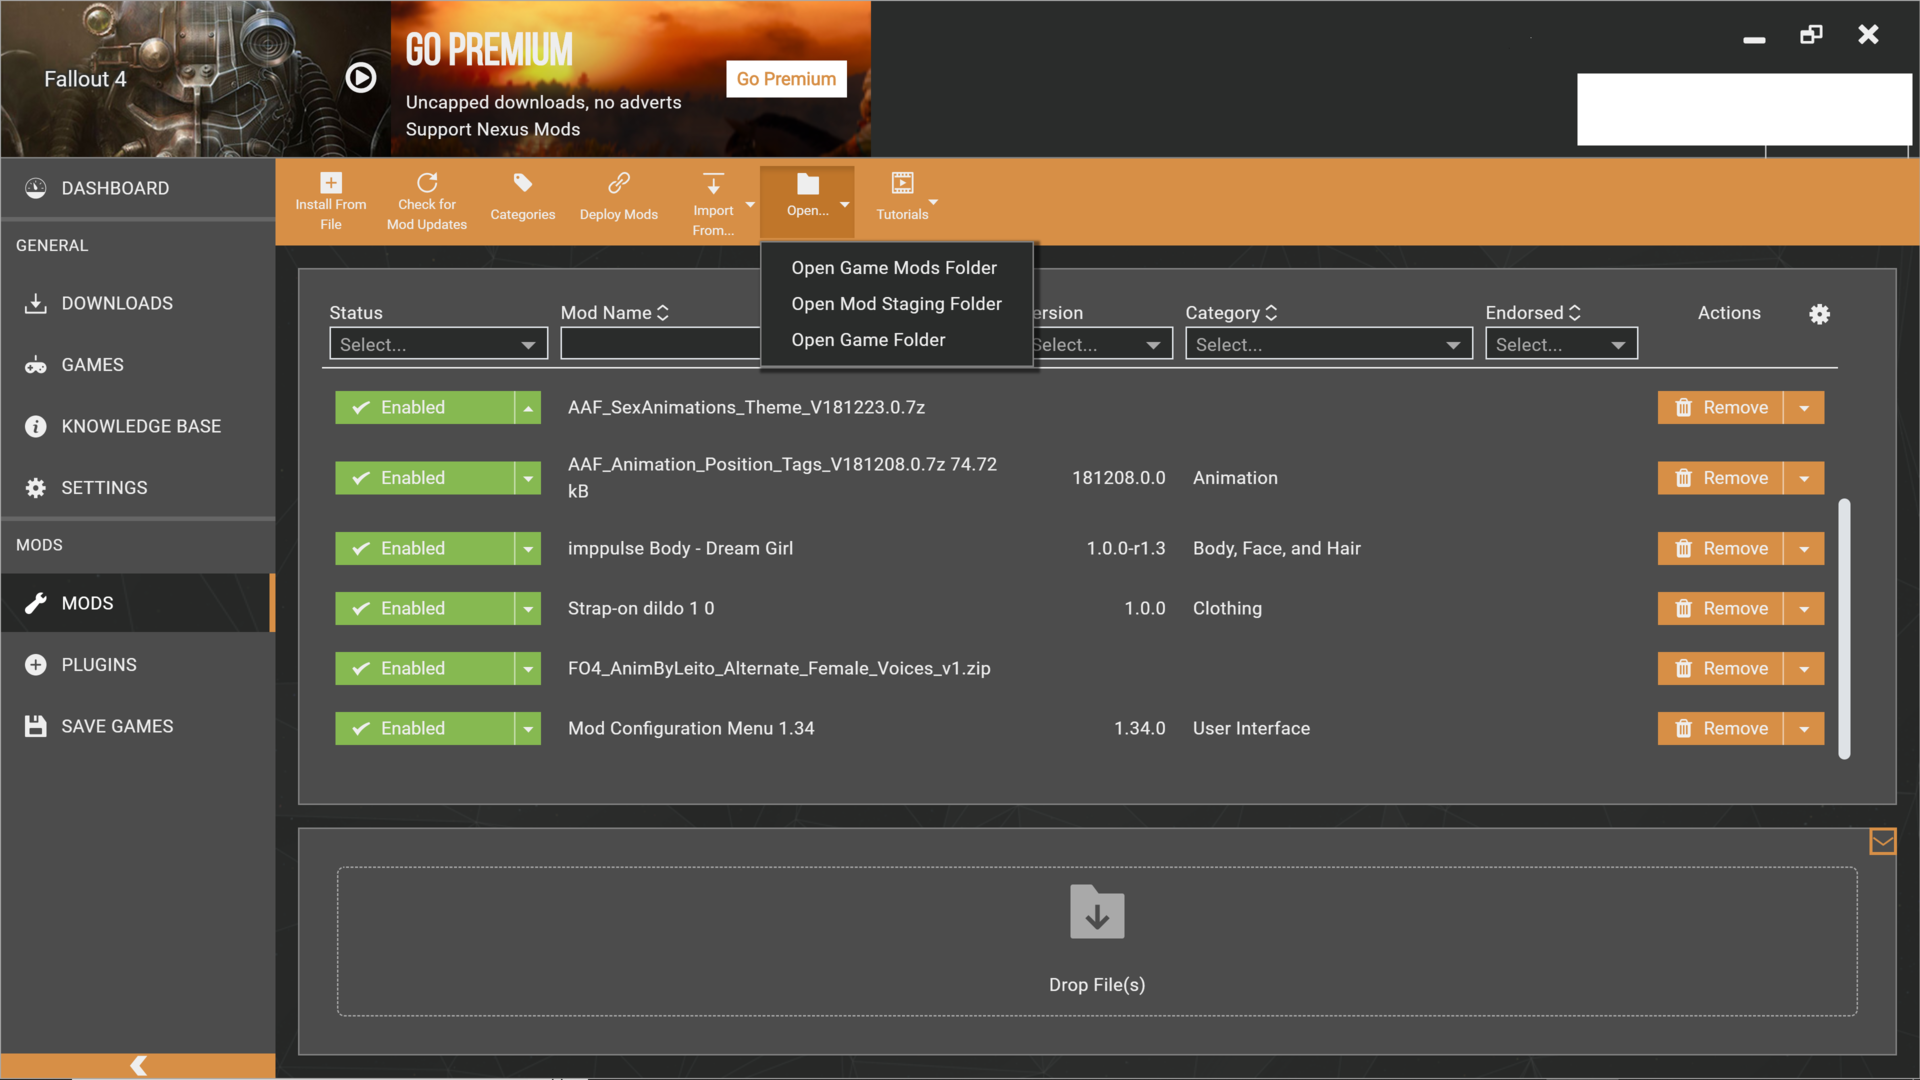This screenshot has height=1080, width=1920.
Task: Click the Drop File(s) drop zone
Action: click(1097, 942)
